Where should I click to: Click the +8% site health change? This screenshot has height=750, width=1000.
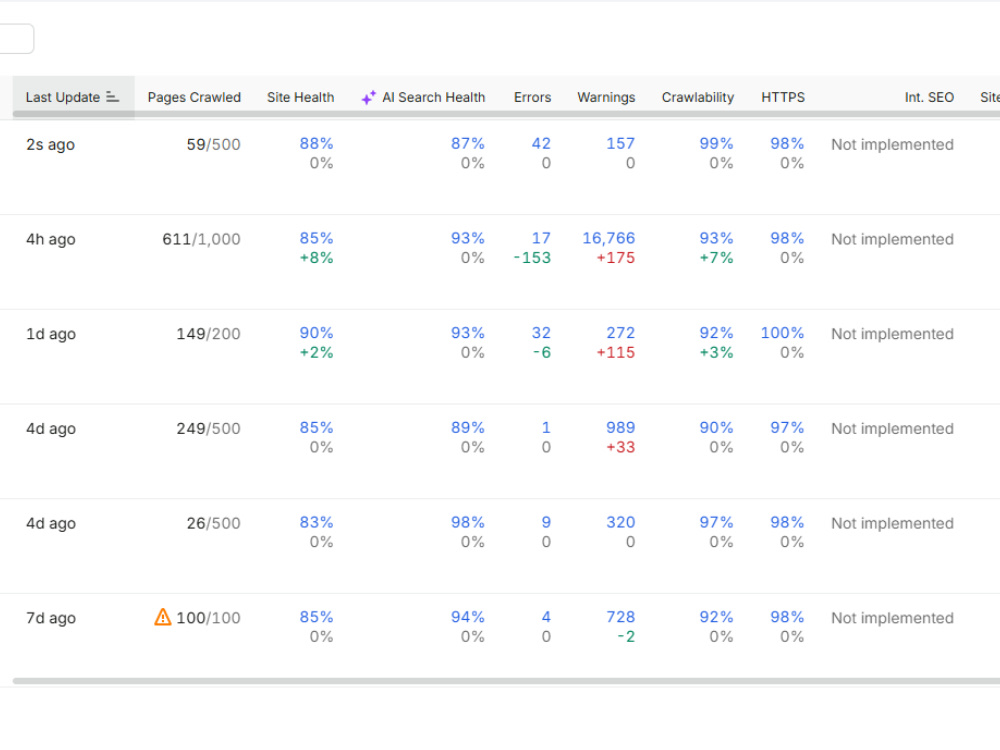316,258
